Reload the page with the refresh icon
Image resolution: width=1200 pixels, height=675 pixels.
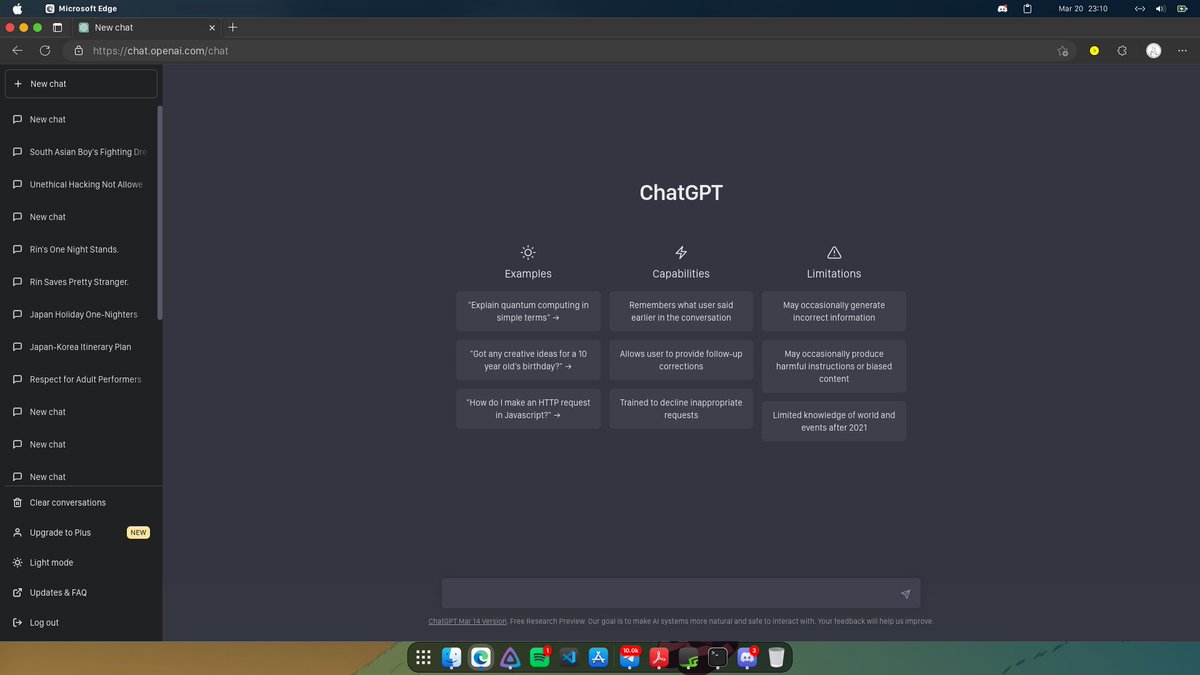pos(45,50)
